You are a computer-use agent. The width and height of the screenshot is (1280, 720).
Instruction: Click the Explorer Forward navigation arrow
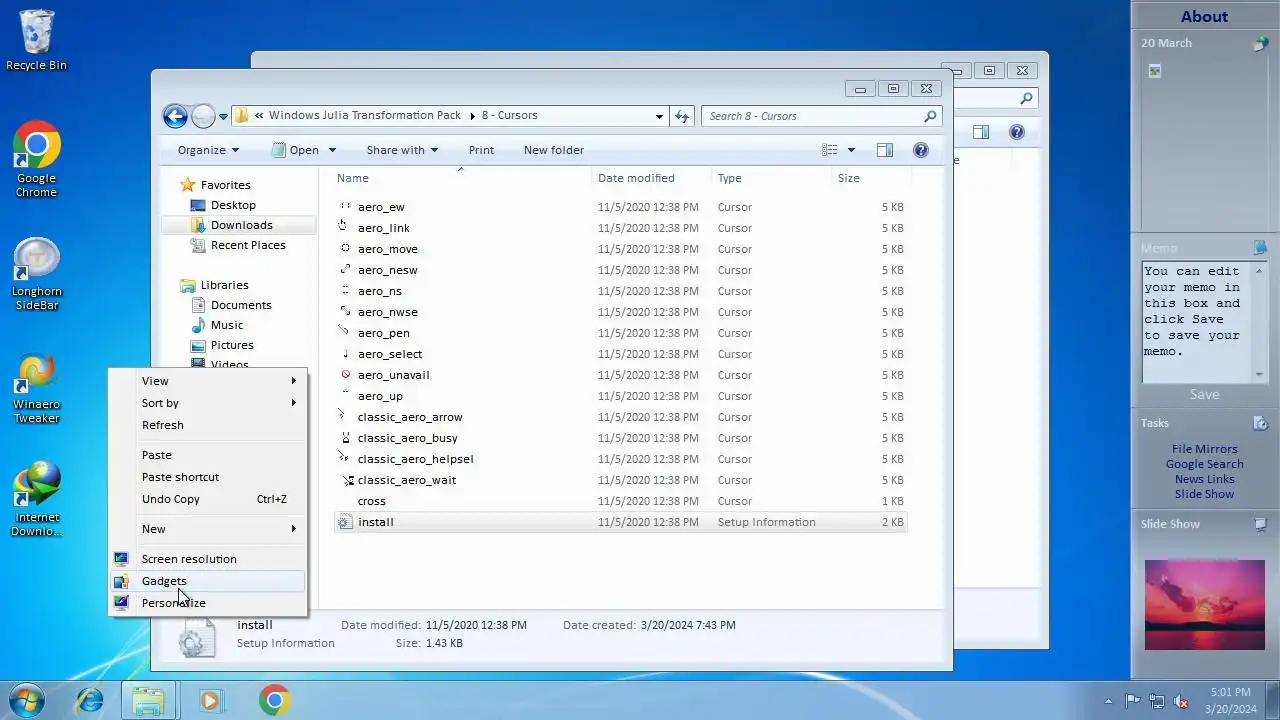tap(203, 116)
